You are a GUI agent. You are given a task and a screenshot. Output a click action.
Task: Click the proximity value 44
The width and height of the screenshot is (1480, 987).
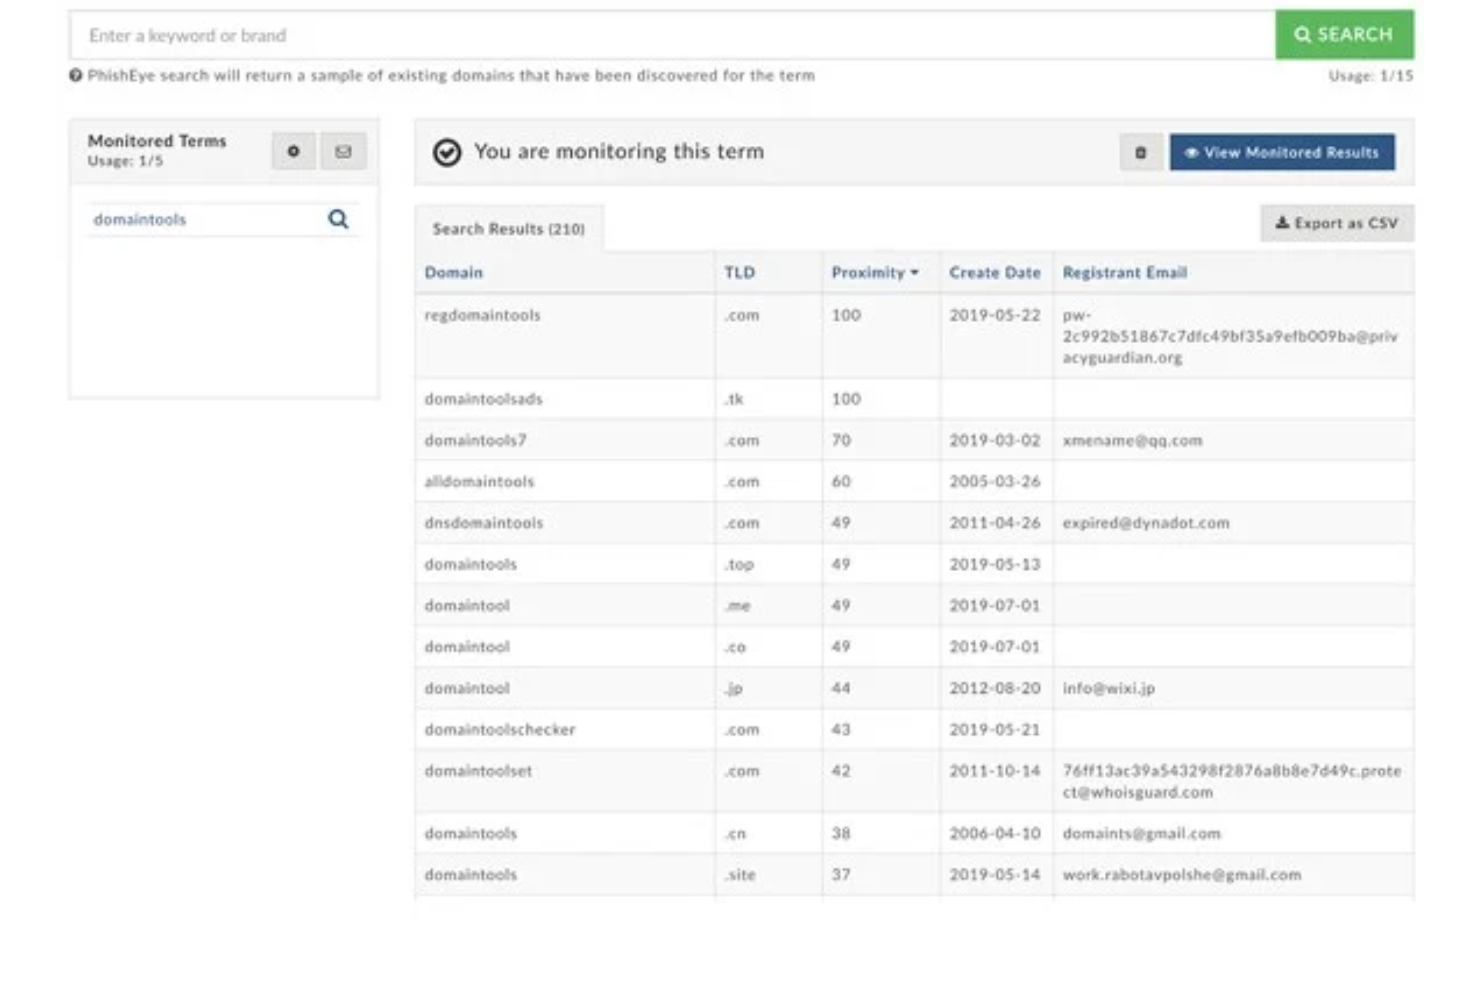(841, 688)
